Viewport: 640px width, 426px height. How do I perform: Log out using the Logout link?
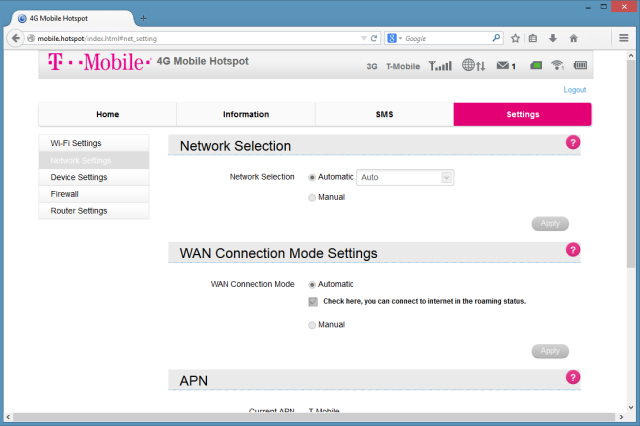pyautogui.click(x=575, y=90)
